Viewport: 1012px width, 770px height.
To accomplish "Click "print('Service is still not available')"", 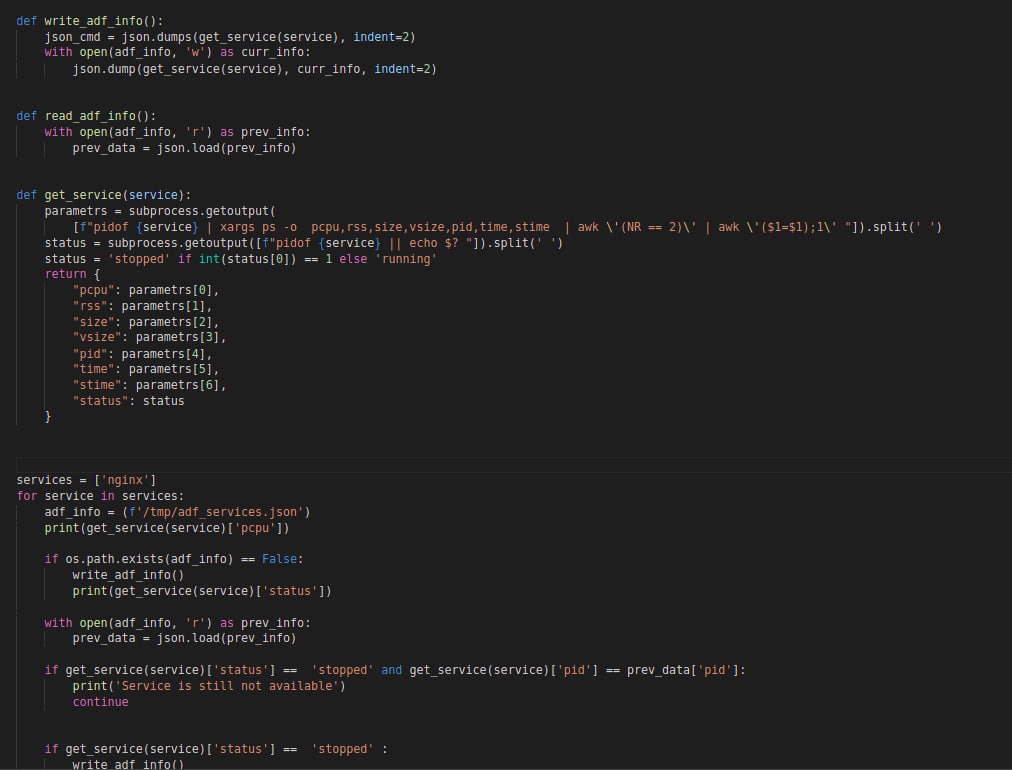I will [209, 686].
